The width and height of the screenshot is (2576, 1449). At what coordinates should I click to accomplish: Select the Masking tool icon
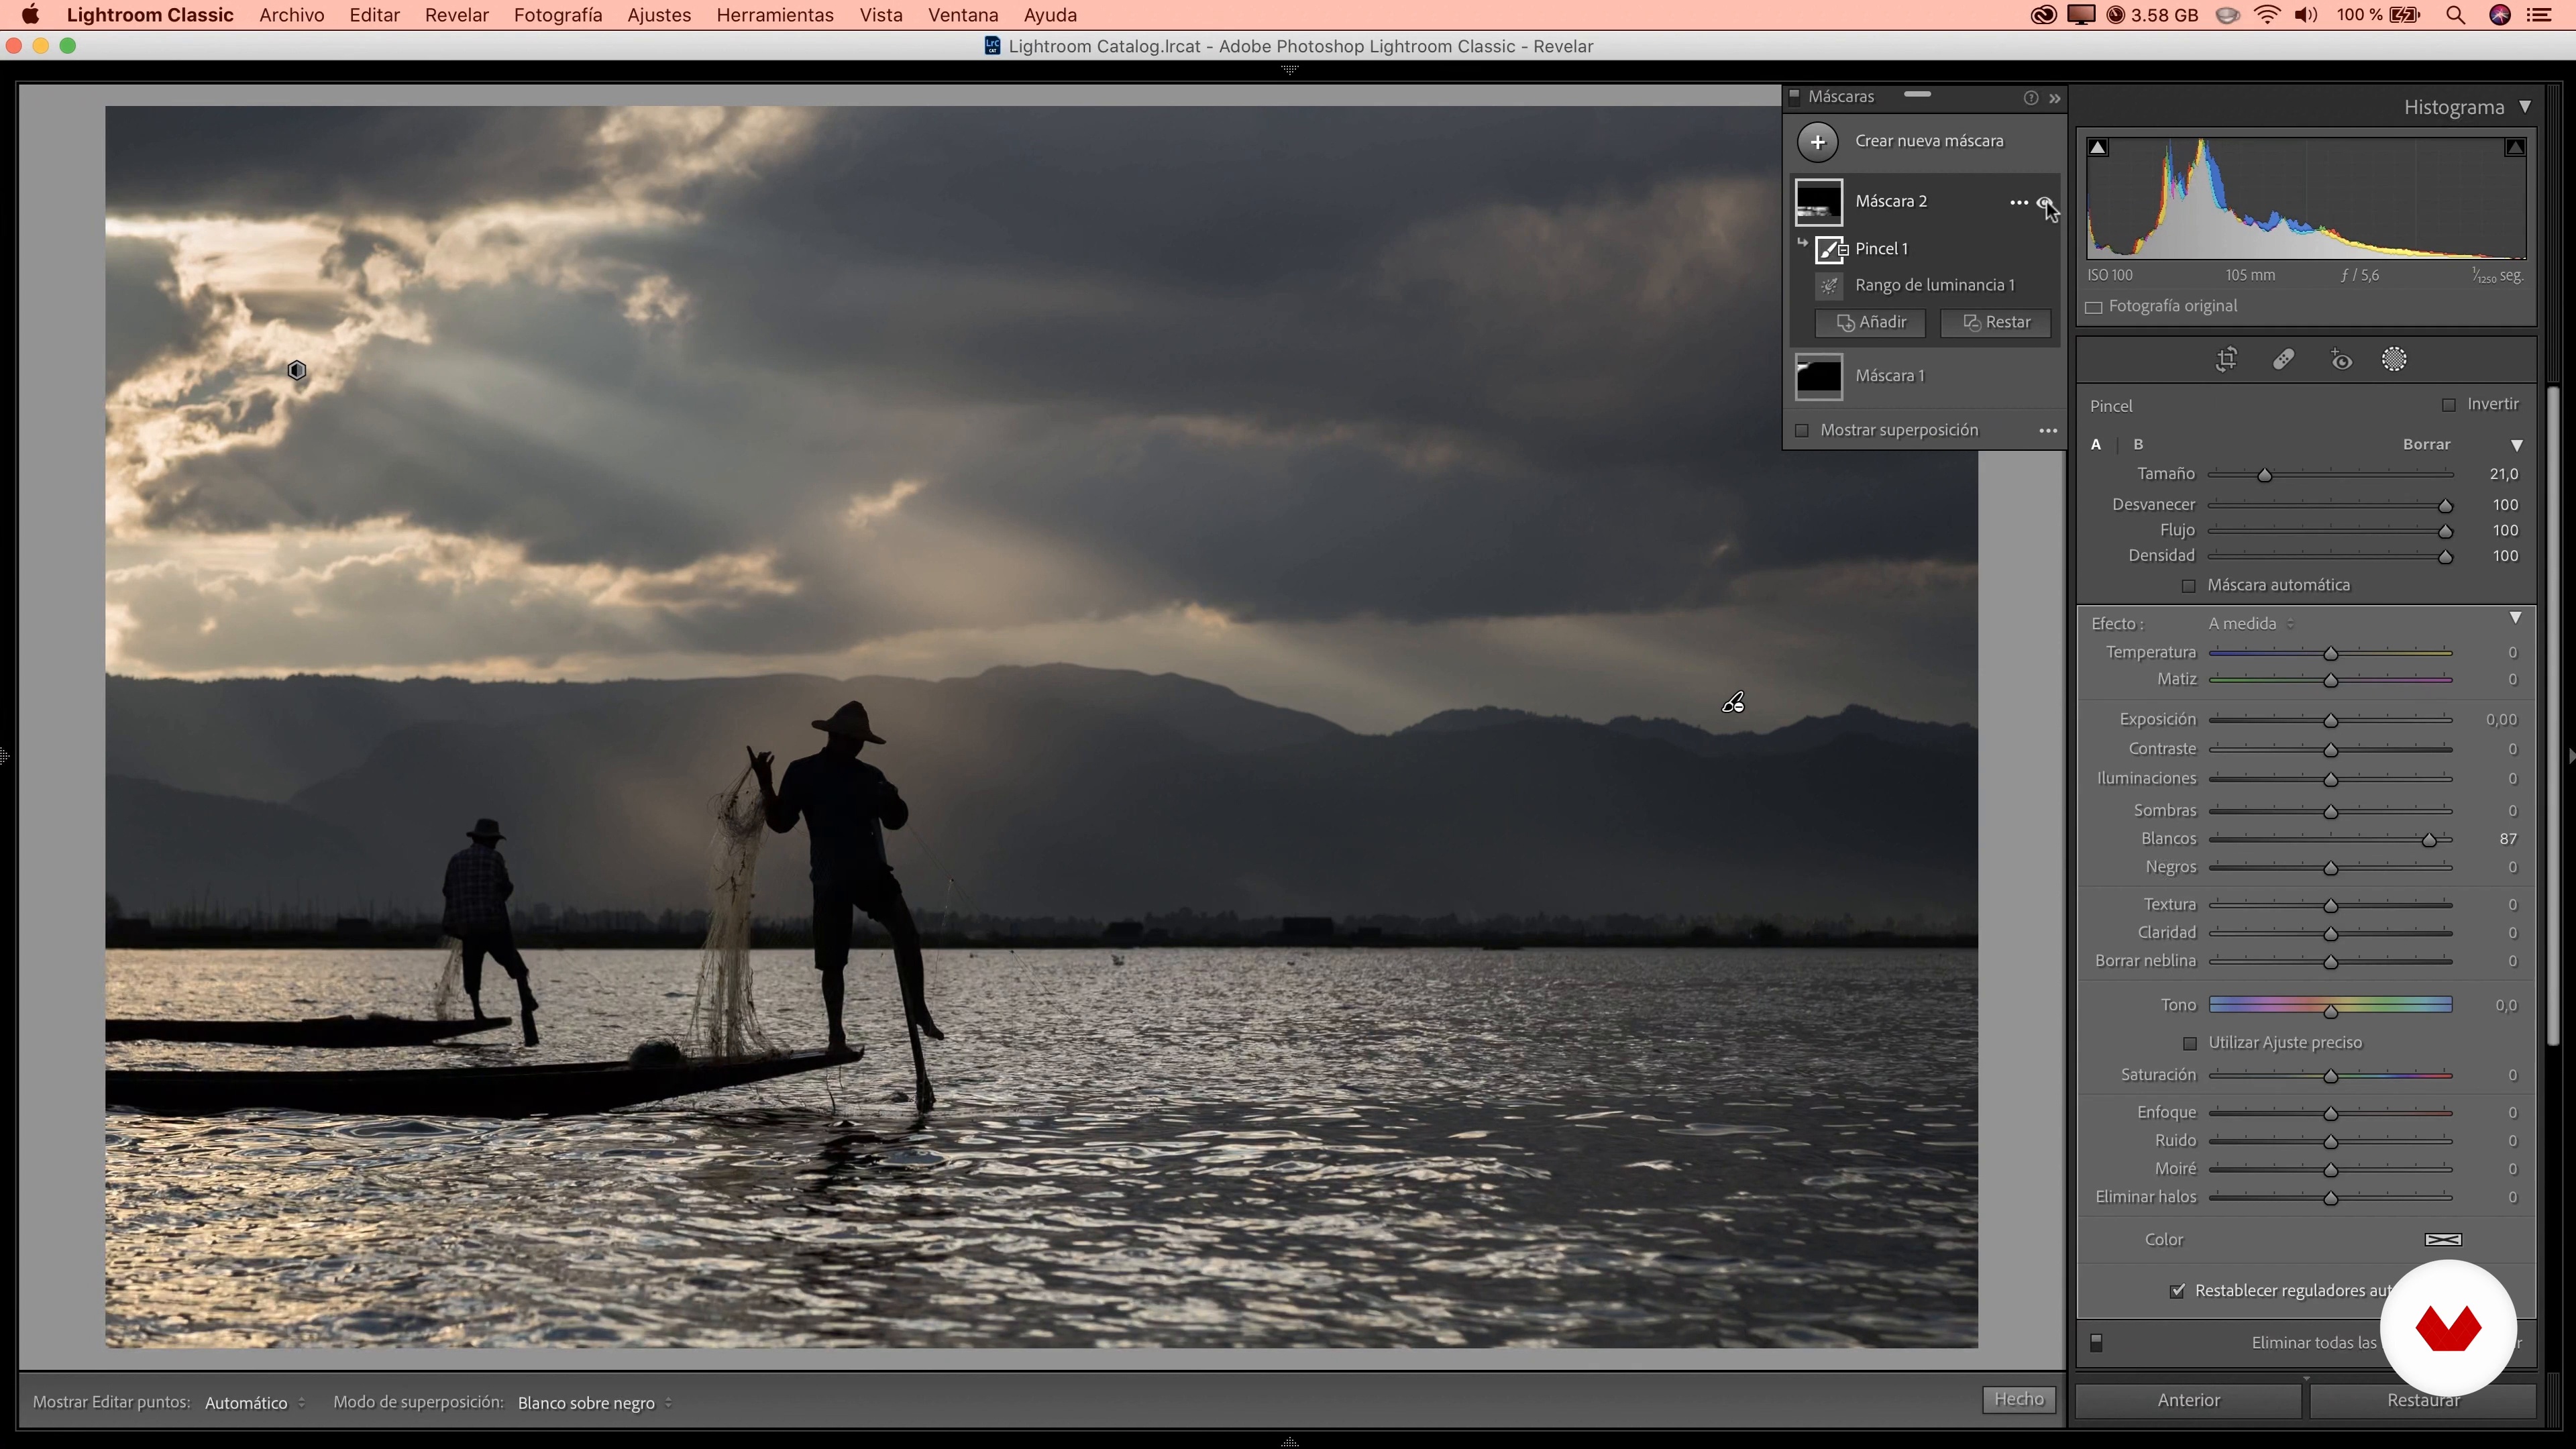pos(2394,360)
